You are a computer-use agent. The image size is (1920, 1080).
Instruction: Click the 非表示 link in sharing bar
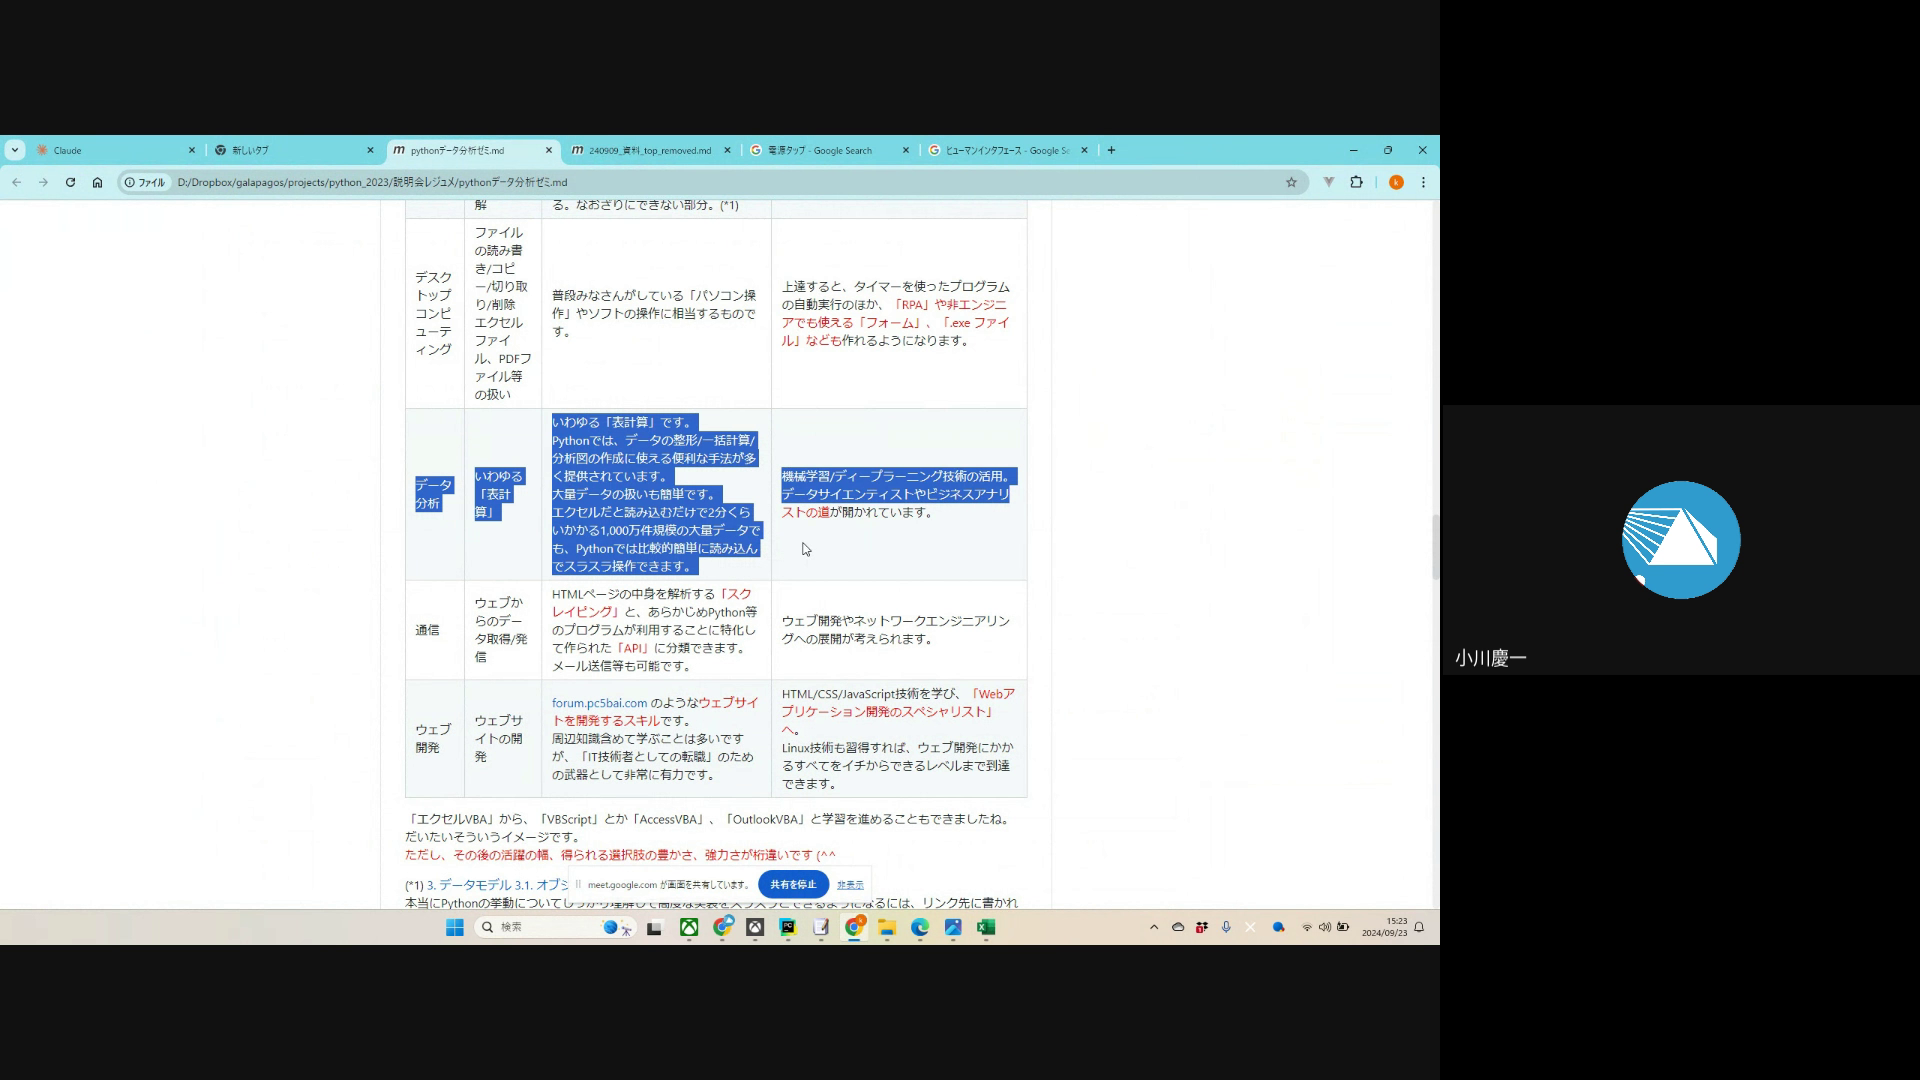point(850,885)
